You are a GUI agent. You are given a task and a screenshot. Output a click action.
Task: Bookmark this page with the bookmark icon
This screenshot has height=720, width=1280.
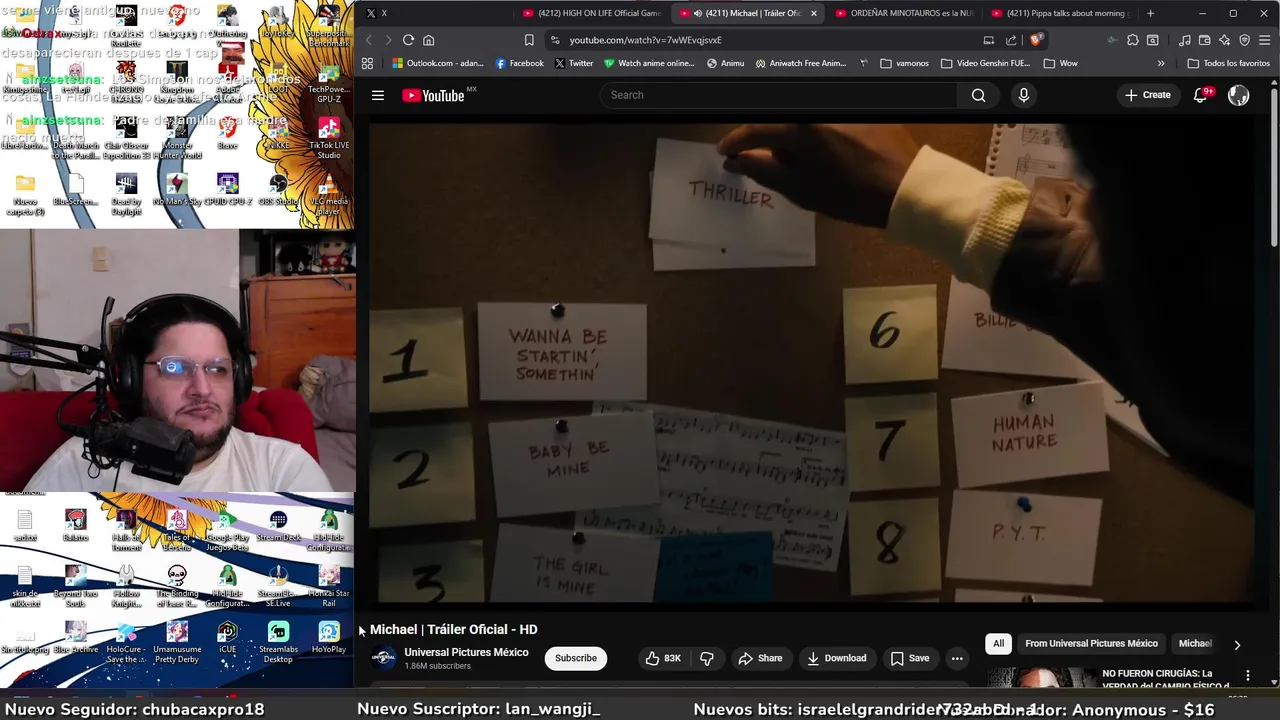point(529,40)
